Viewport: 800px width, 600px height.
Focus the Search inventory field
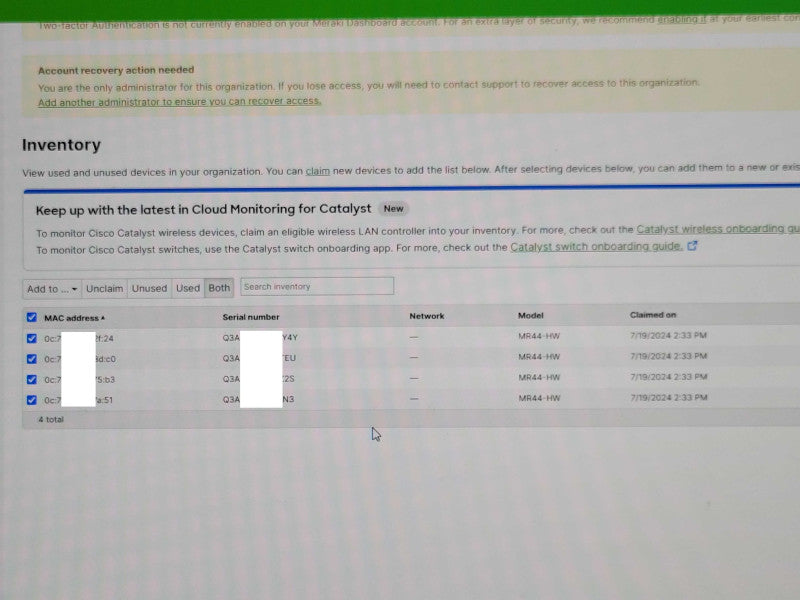point(317,286)
